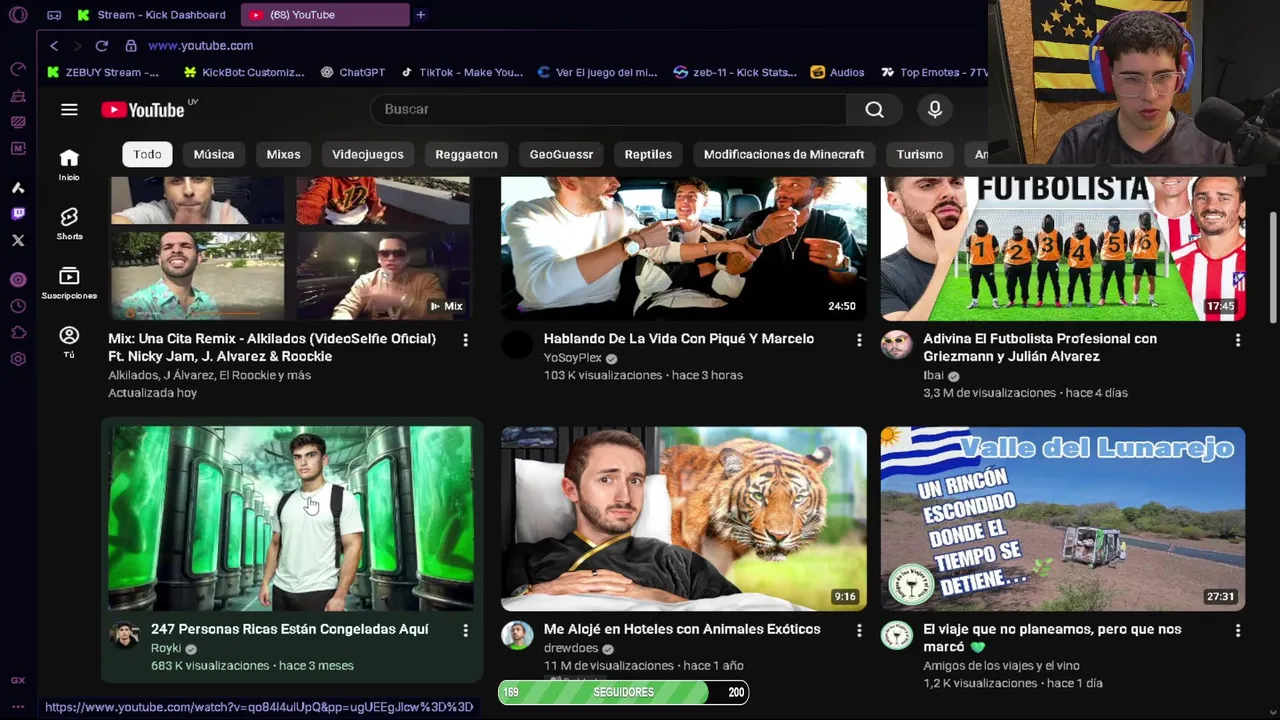
Task: Open Top Emotes 7TV bookmark
Action: coord(934,72)
